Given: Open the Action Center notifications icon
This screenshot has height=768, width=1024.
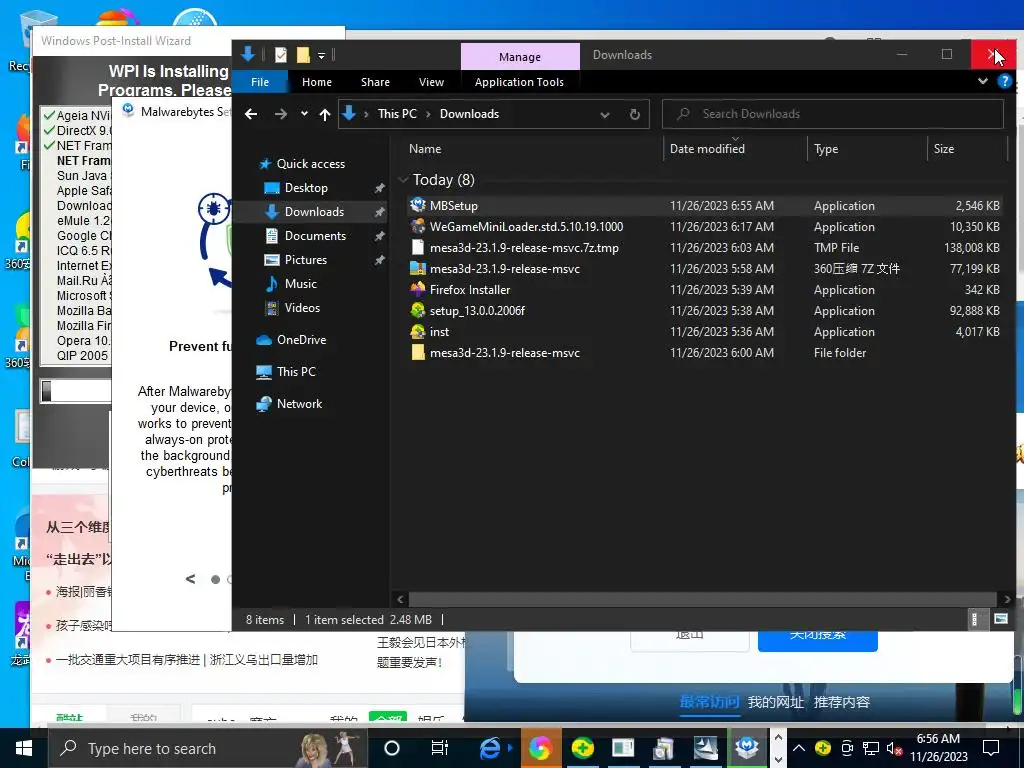Looking at the screenshot, I should [x=991, y=748].
